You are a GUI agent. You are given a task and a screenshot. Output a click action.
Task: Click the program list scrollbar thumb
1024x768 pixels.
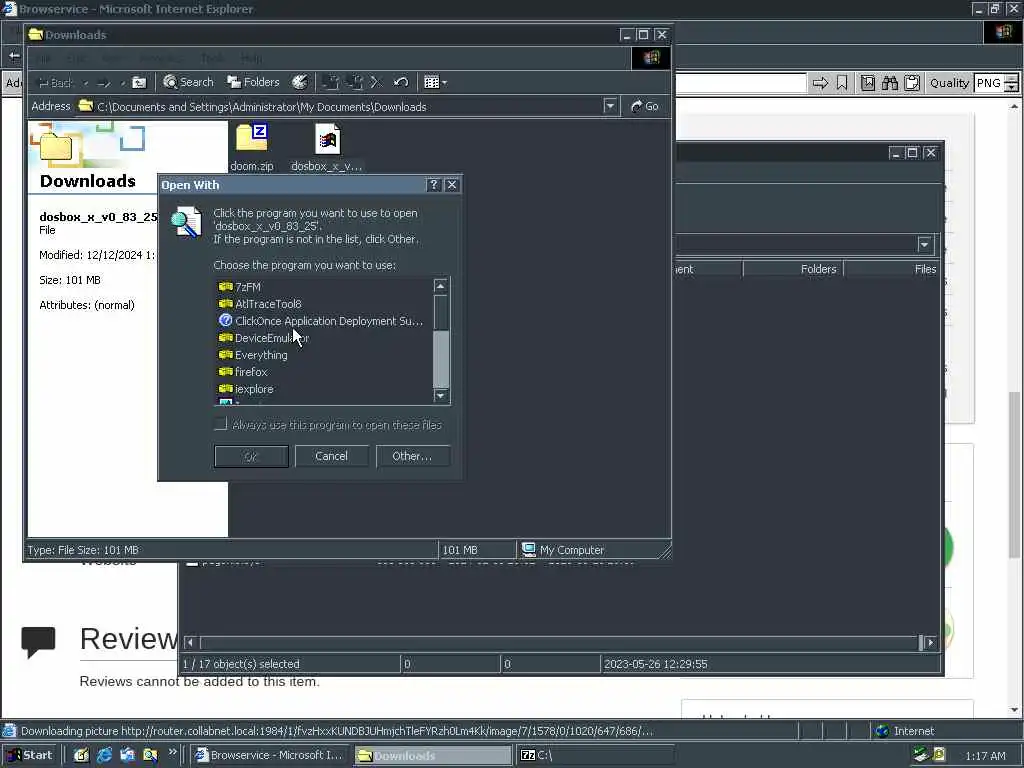tap(441, 359)
